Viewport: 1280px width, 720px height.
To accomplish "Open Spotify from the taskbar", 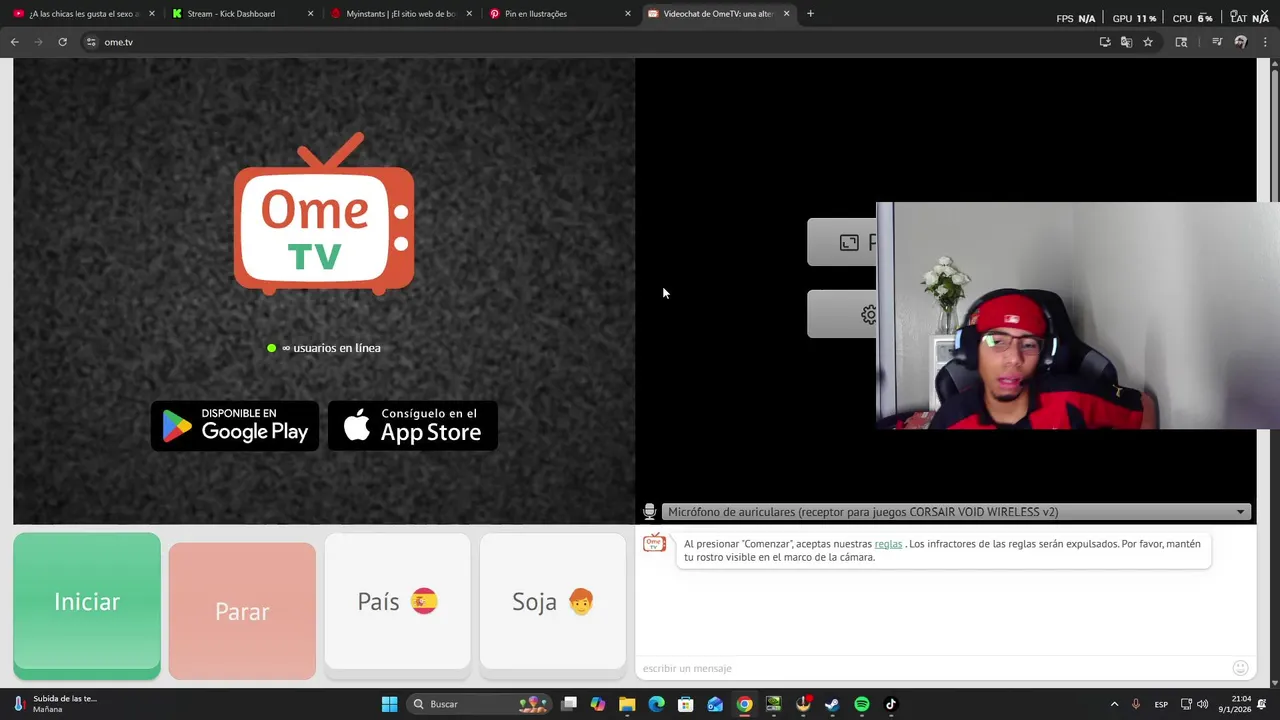I will [862, 704].
